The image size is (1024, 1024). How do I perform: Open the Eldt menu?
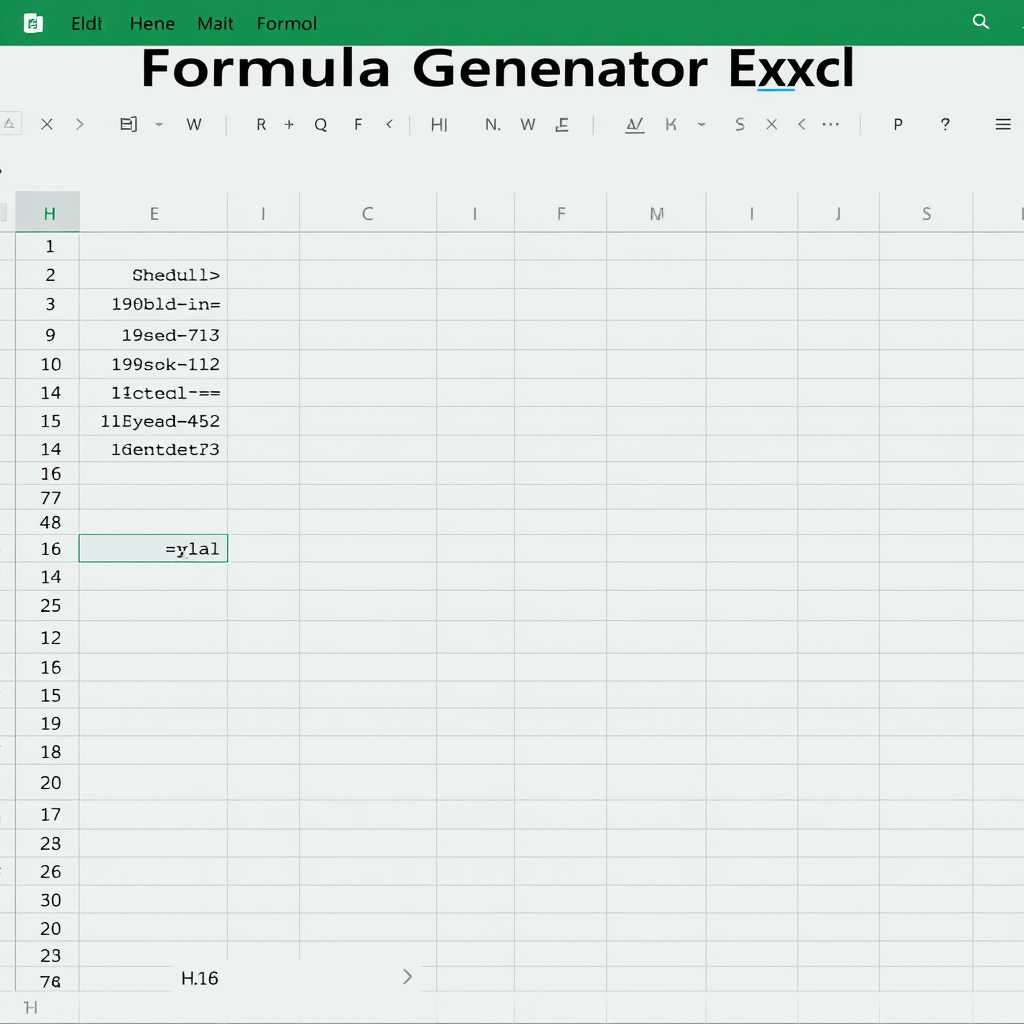[x=86, y=23]
